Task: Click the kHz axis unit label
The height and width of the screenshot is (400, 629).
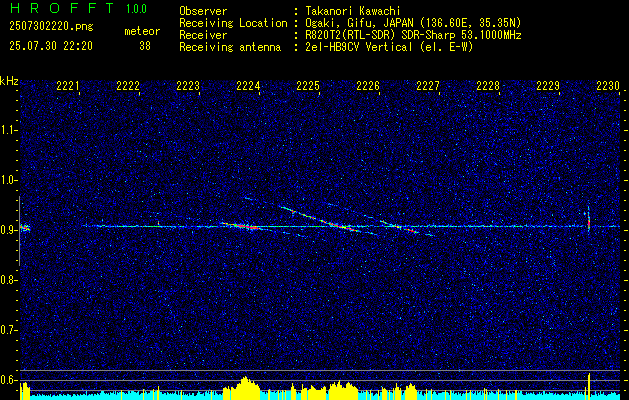Action: (x=10, y=81)
